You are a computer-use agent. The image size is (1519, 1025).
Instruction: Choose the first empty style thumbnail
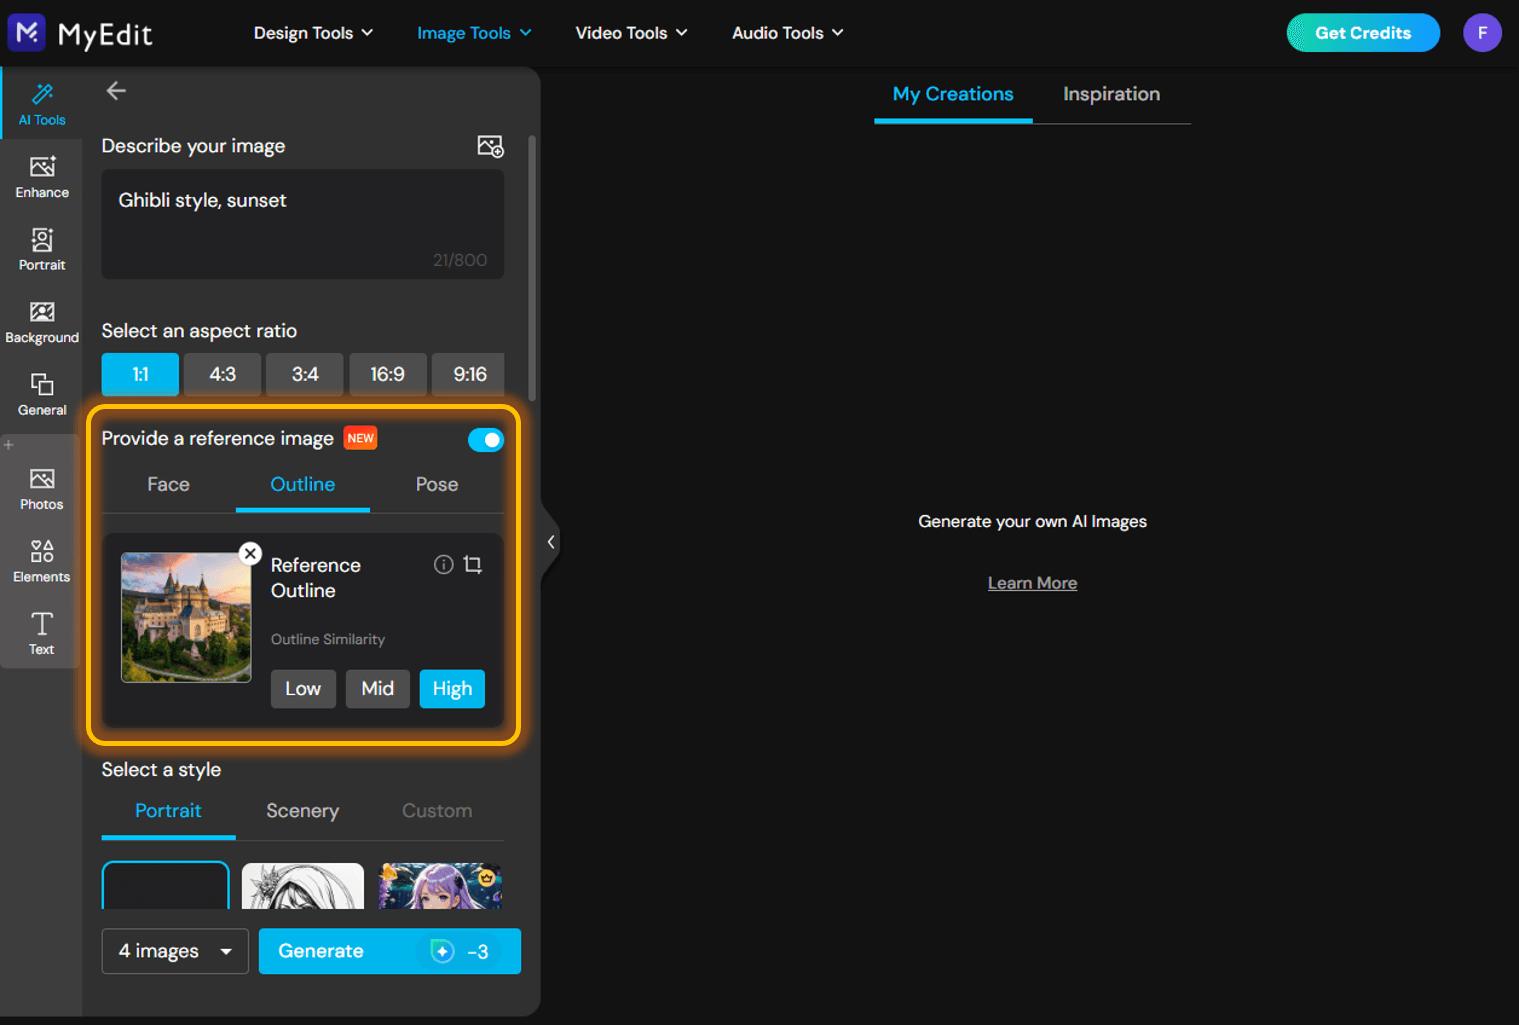coord(165,885)
